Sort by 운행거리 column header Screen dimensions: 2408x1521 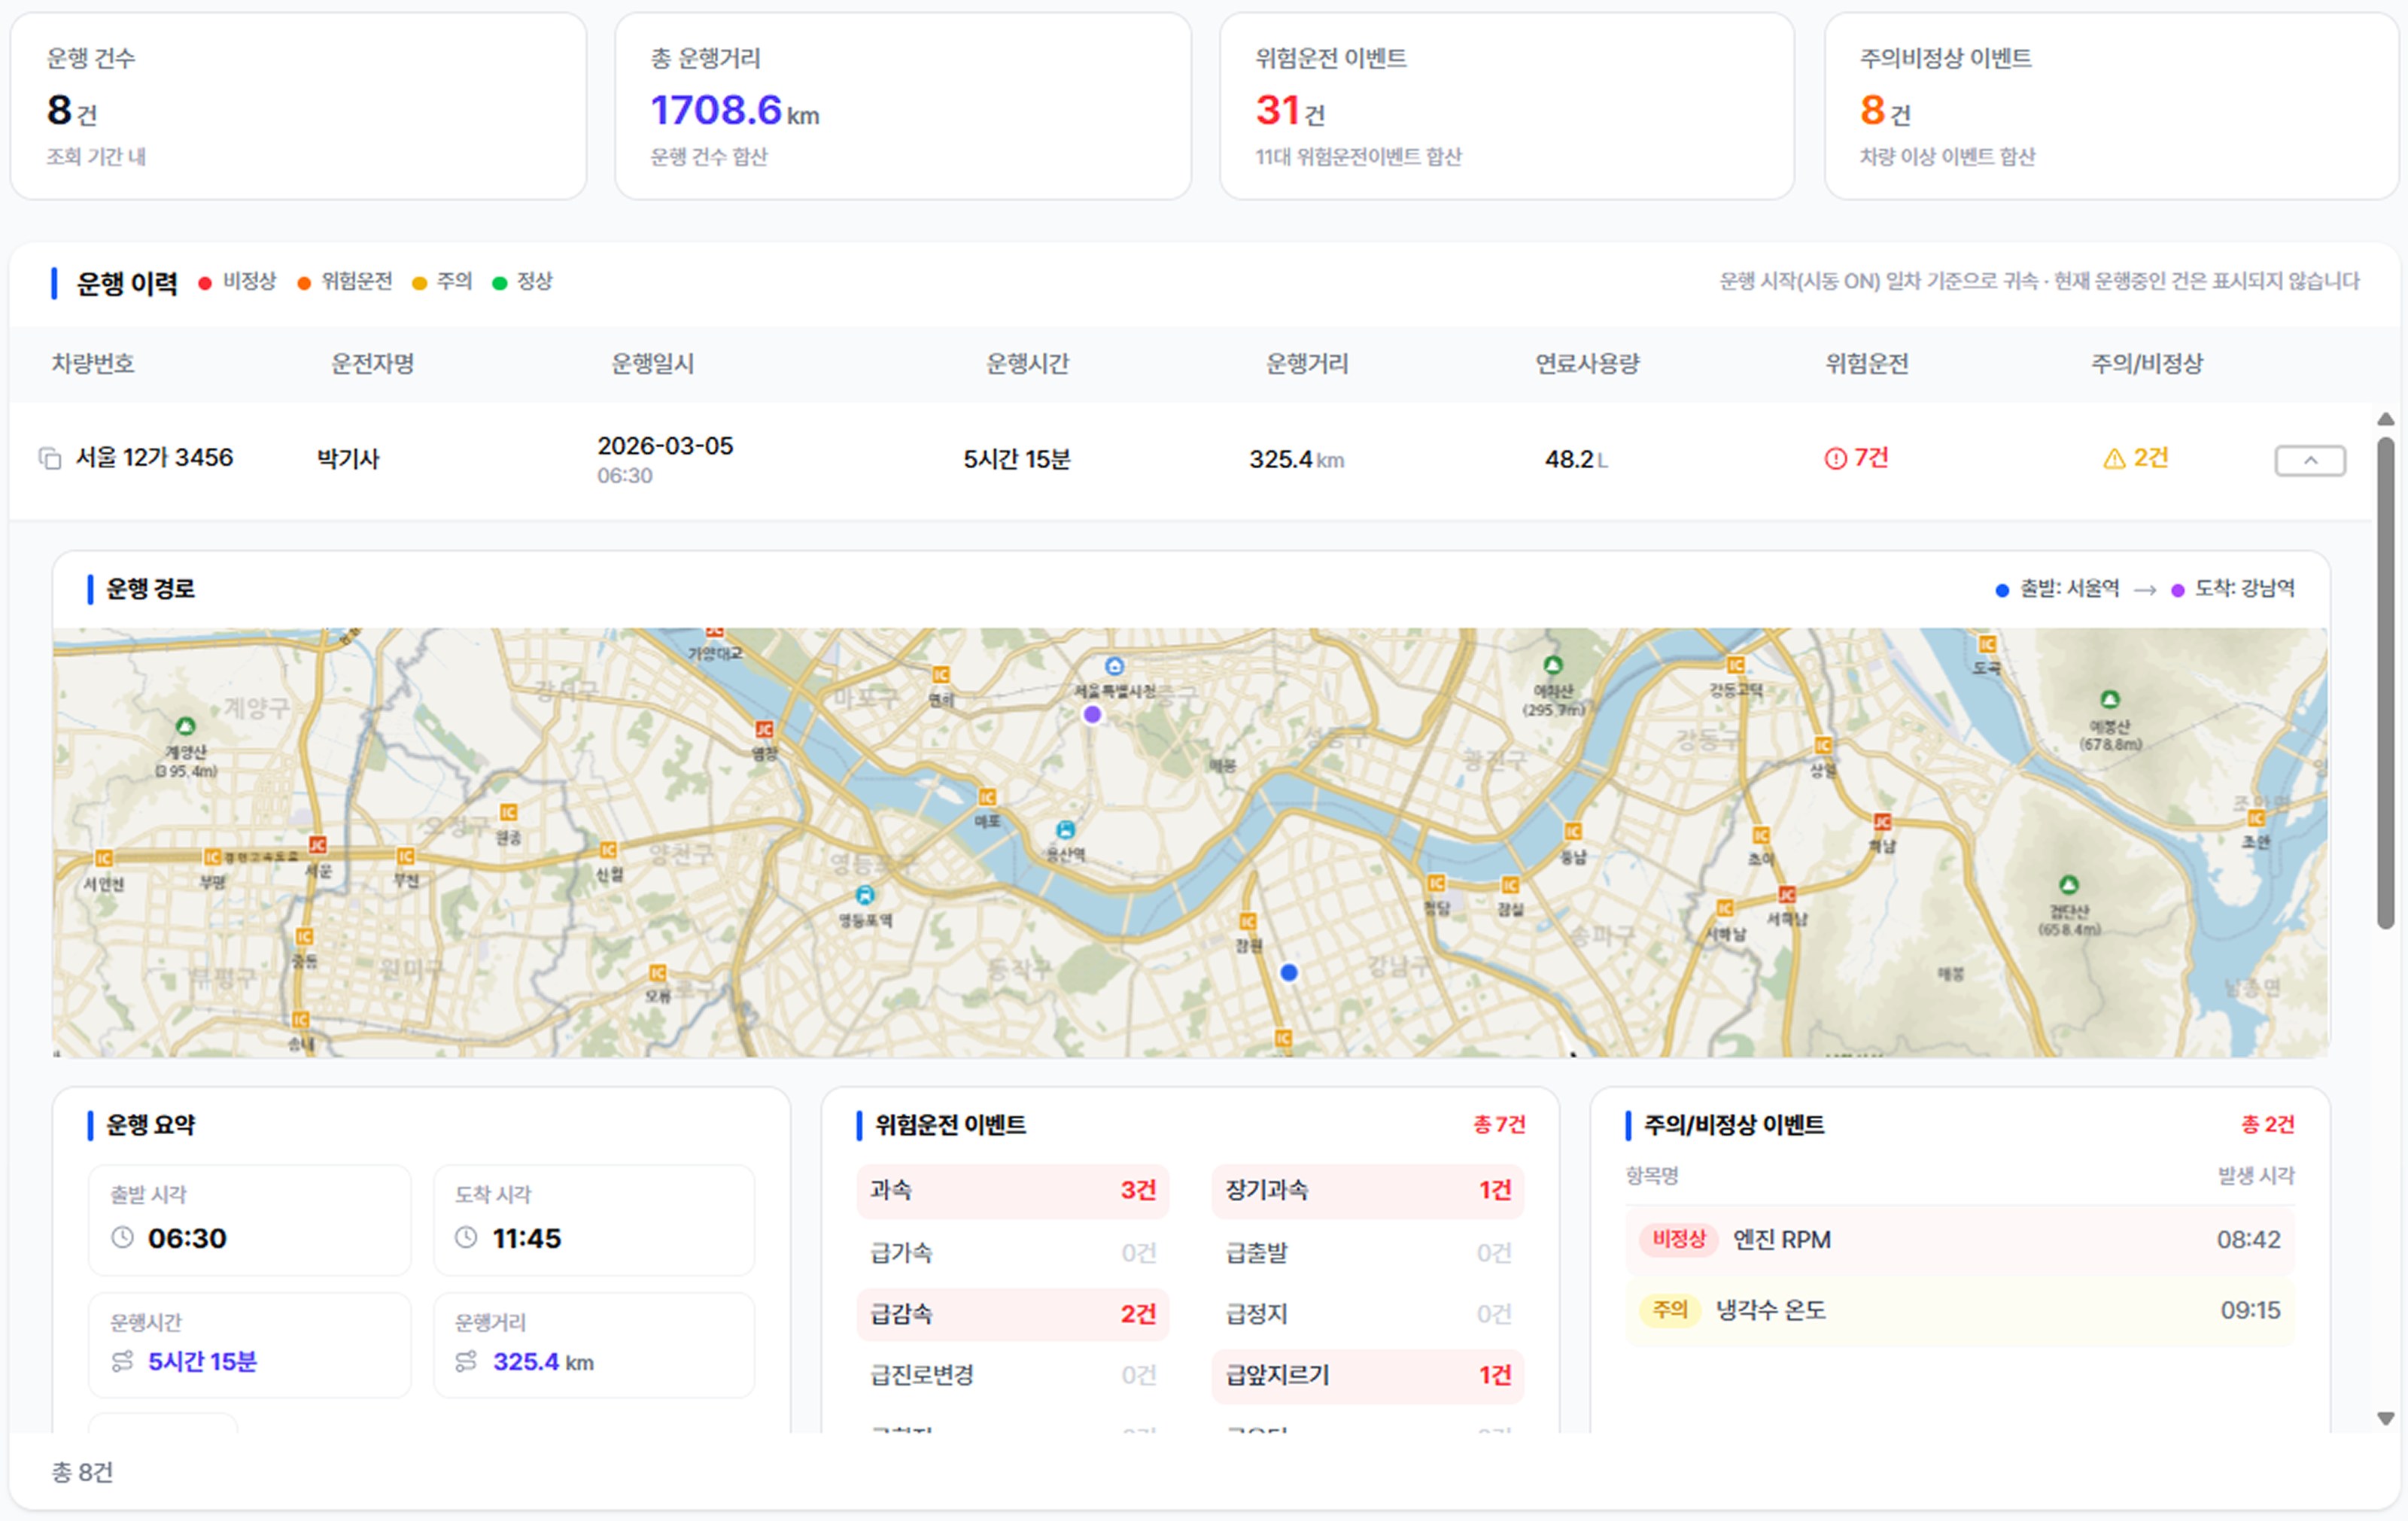click(x=1307, y=363)
